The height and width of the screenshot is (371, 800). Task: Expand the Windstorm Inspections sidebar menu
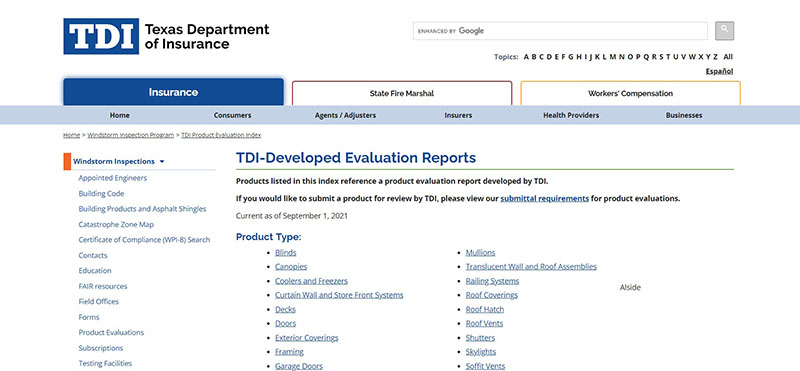(x=118, y=161)
